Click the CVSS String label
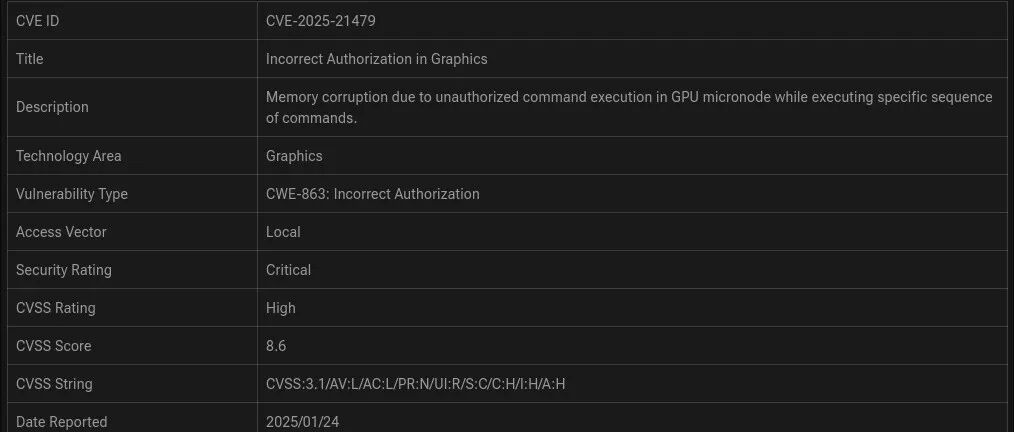The width and height of the screenshot is (1014, 432). [54, 384]
